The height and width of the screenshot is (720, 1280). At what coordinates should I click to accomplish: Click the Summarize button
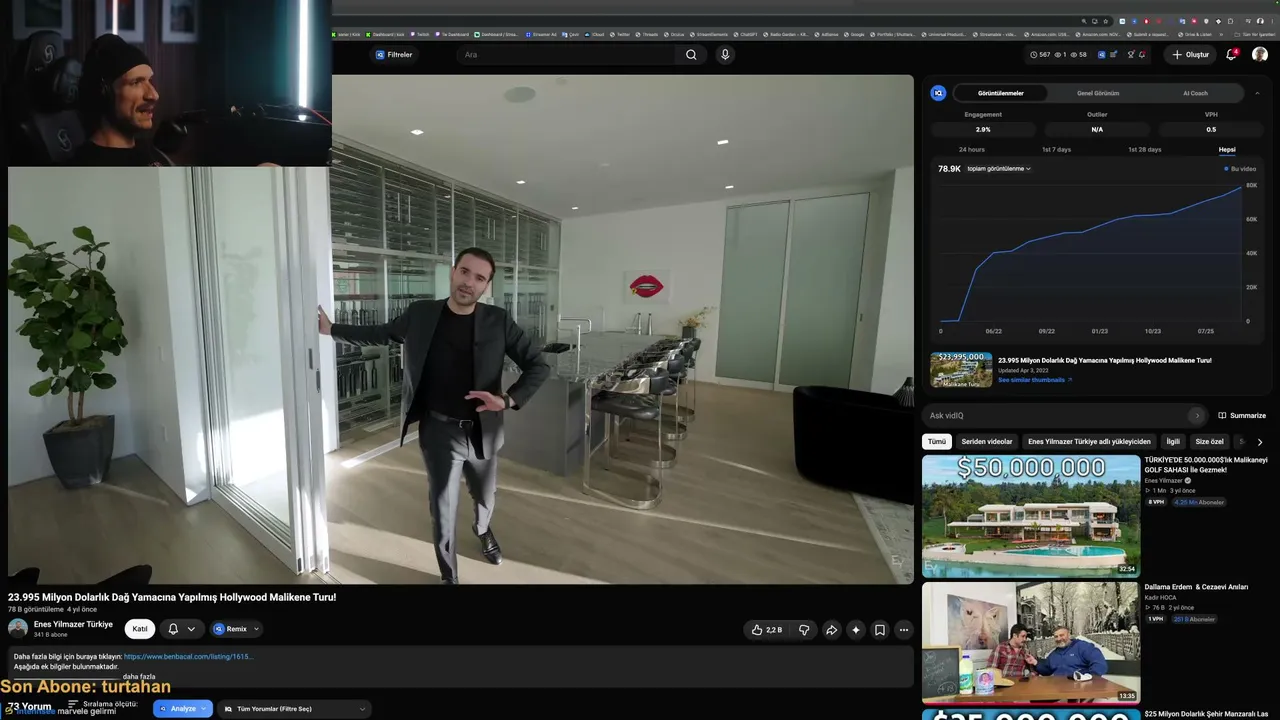(1242, 415)
